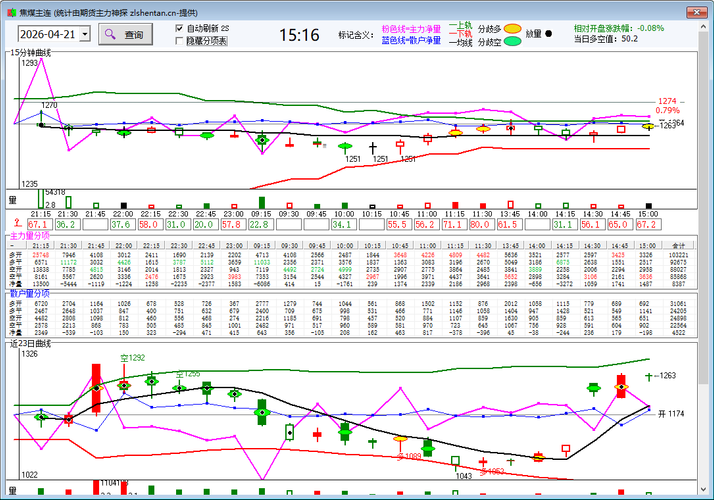The width and height of the screenshot is (714, 500).
Task: Click the green volume bar at 09:15
Action: point(262,203)
